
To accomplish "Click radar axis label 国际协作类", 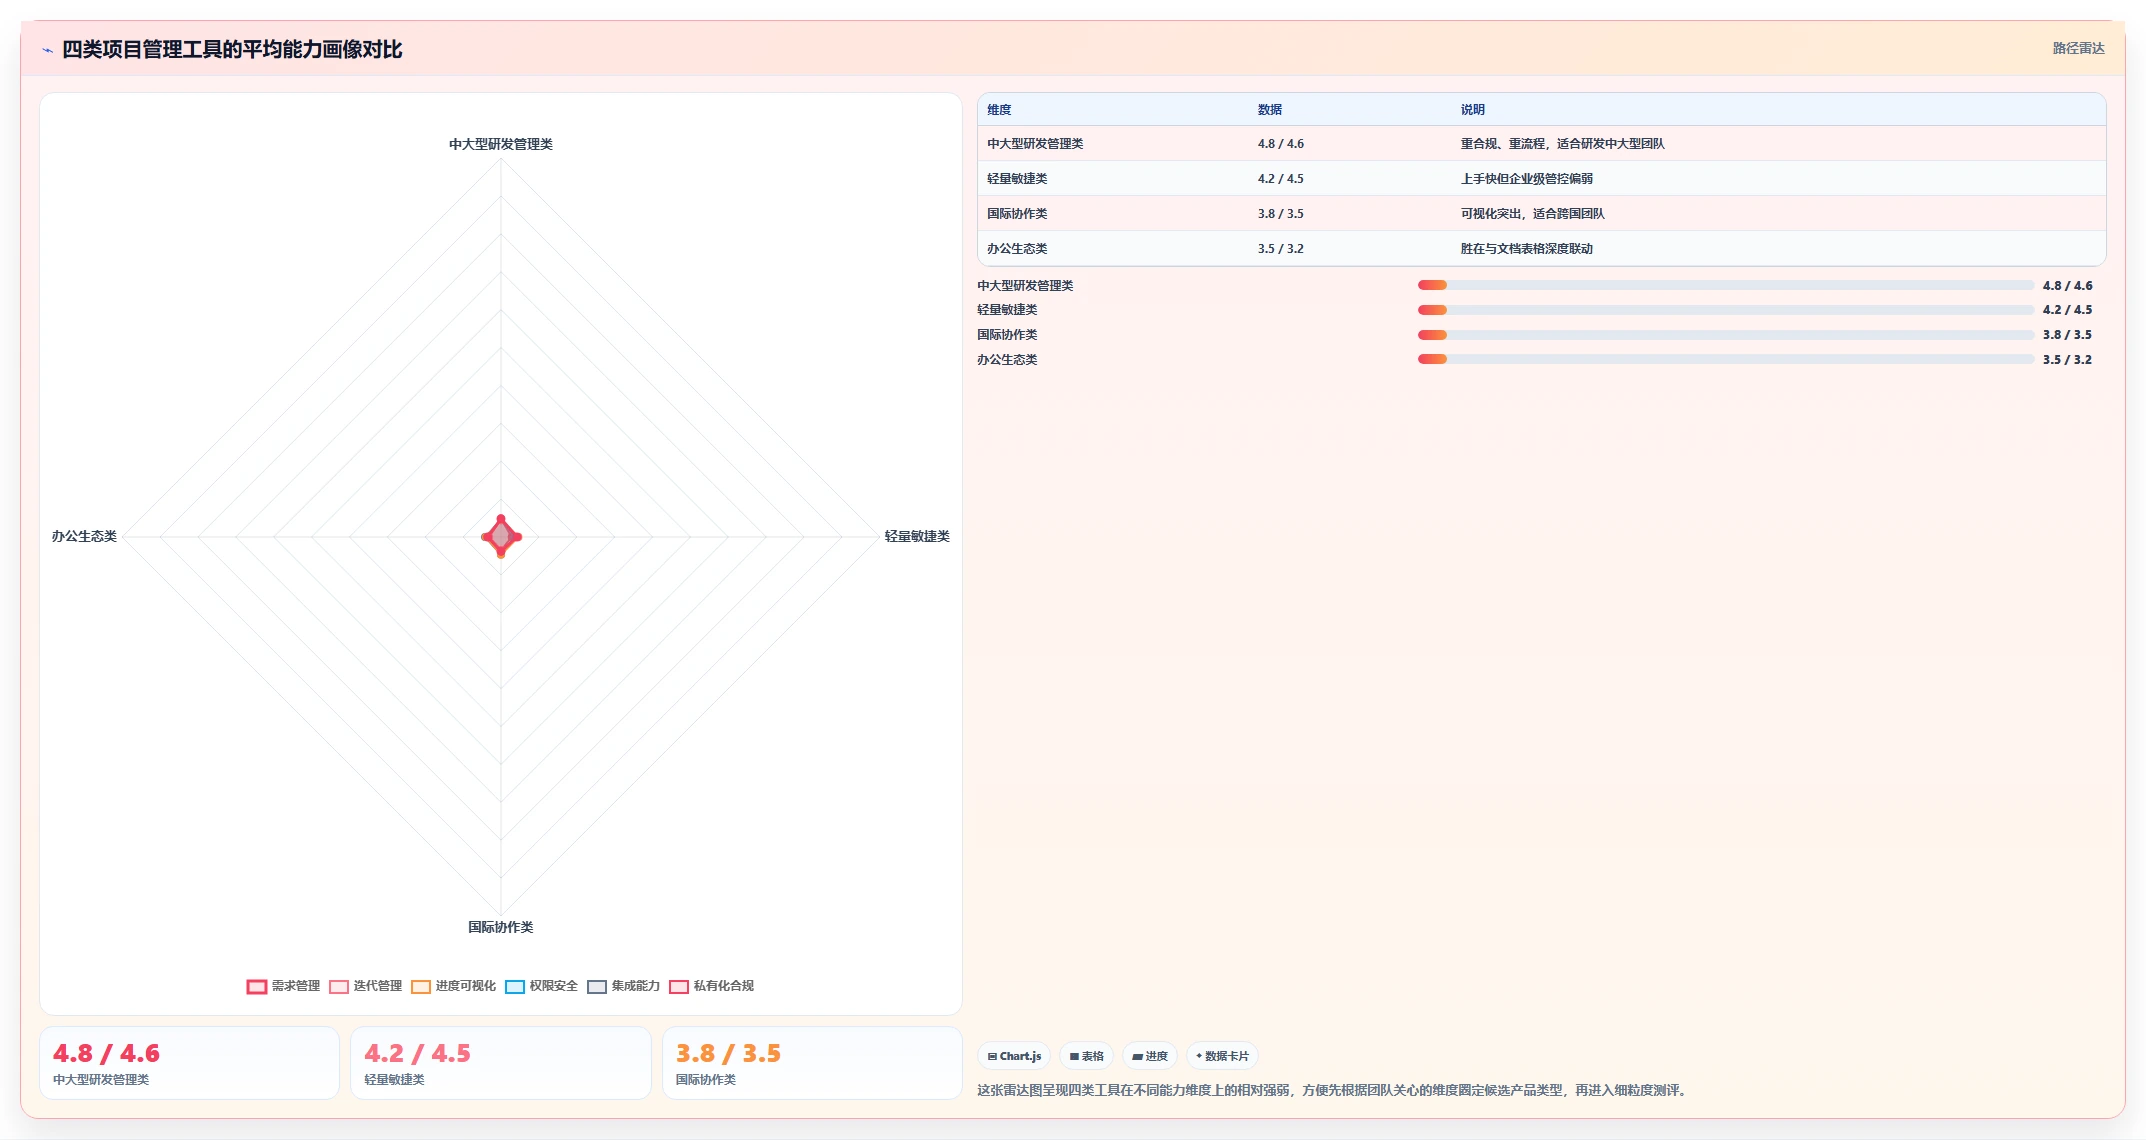I will 501,928.
